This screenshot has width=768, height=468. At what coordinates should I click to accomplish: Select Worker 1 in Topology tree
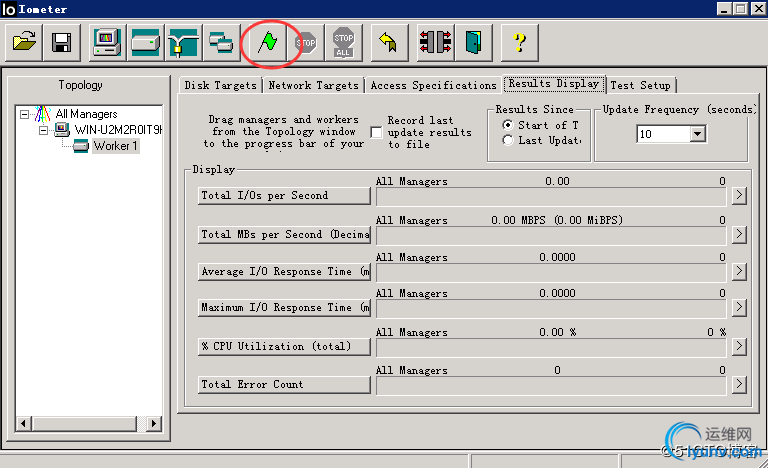[116, 146]
